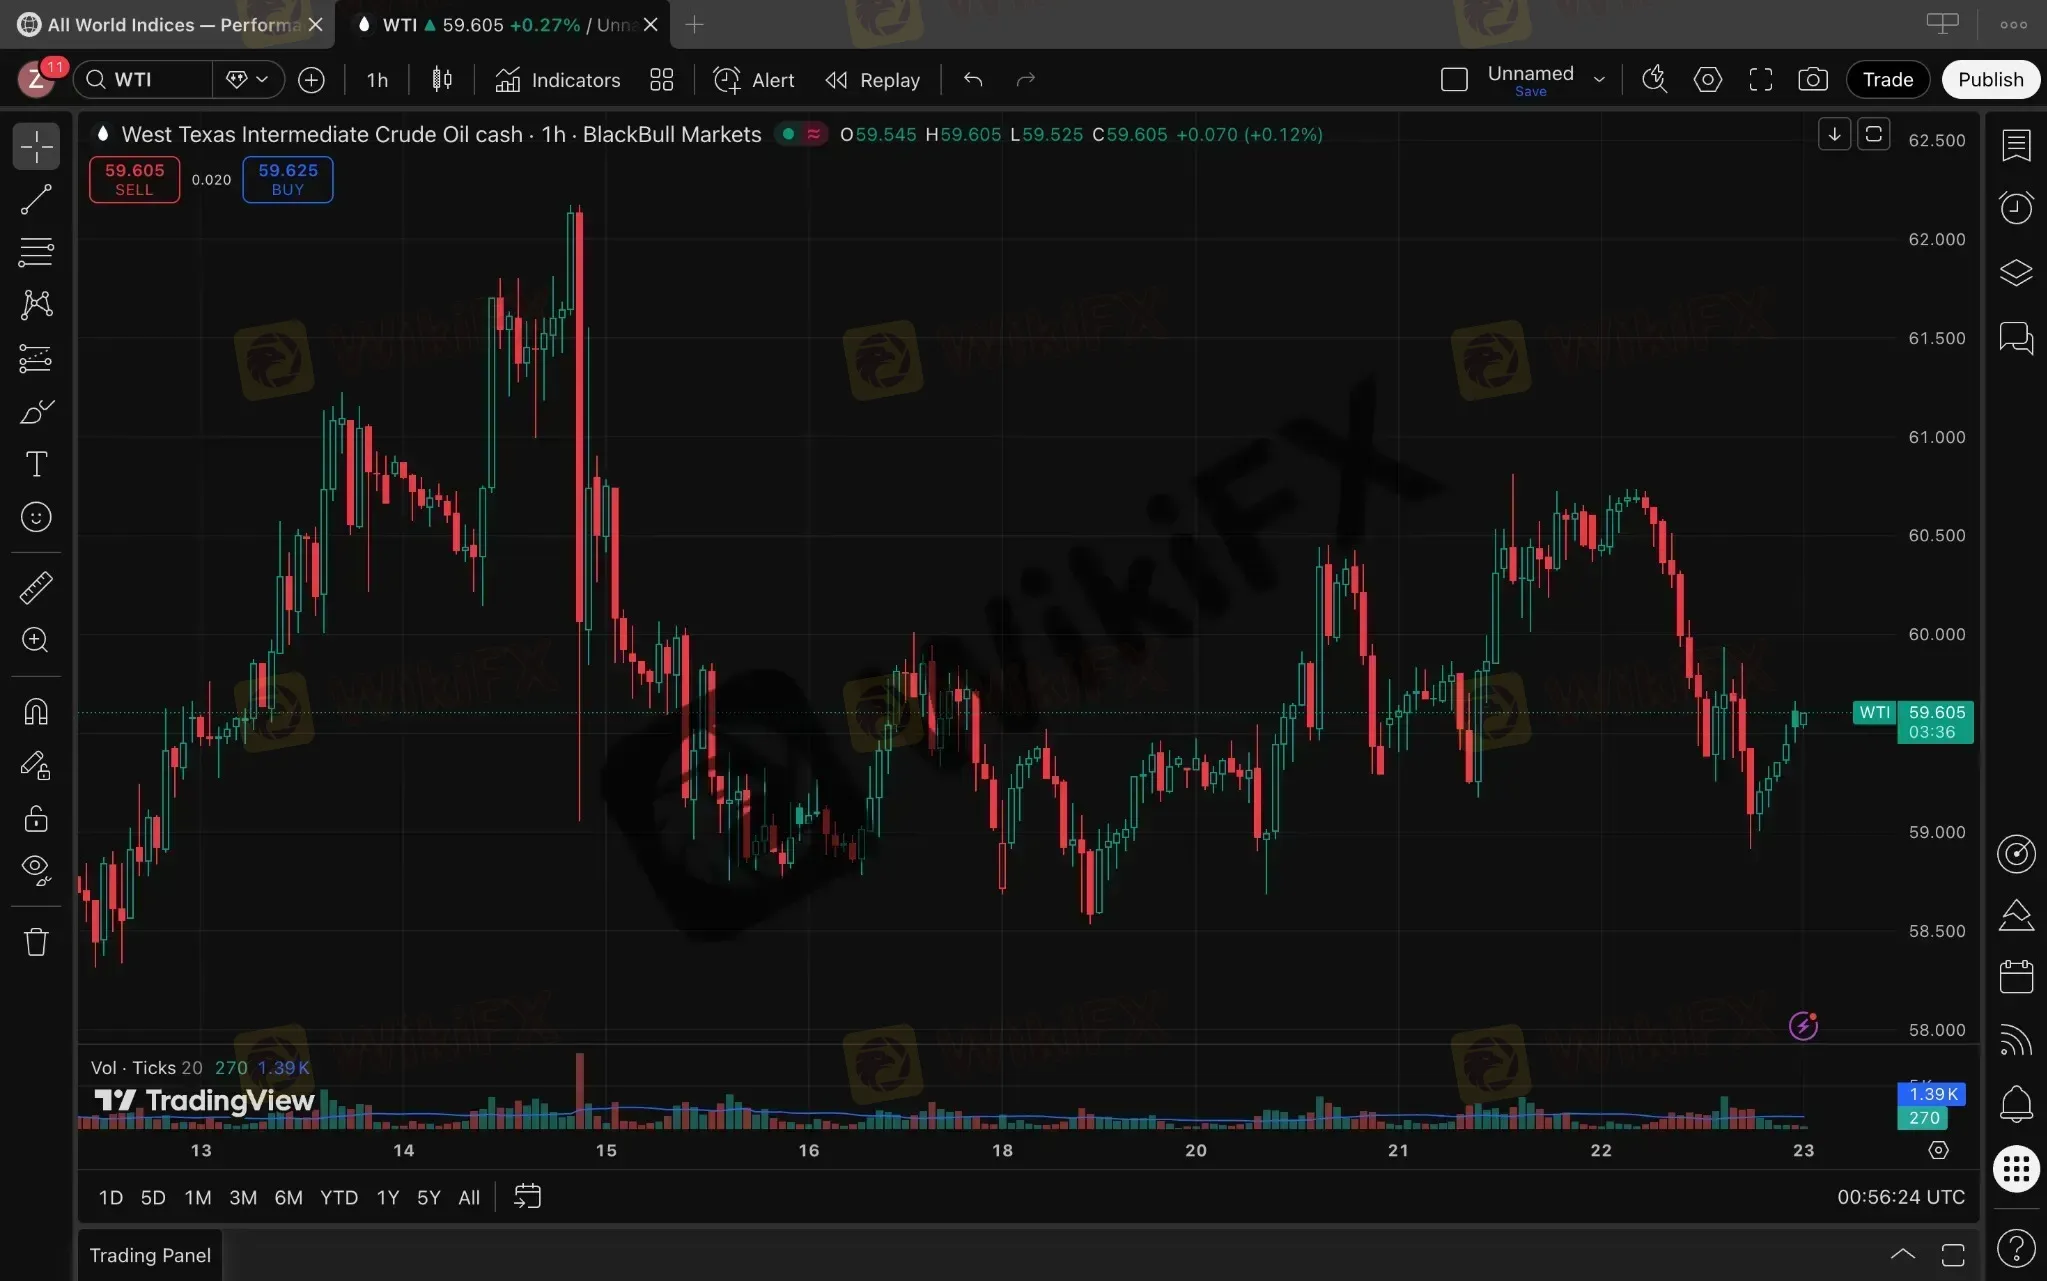This screenshot has height=1281, width=2047.
Task: Select the Text annotation tool
Action: (36, 464)
